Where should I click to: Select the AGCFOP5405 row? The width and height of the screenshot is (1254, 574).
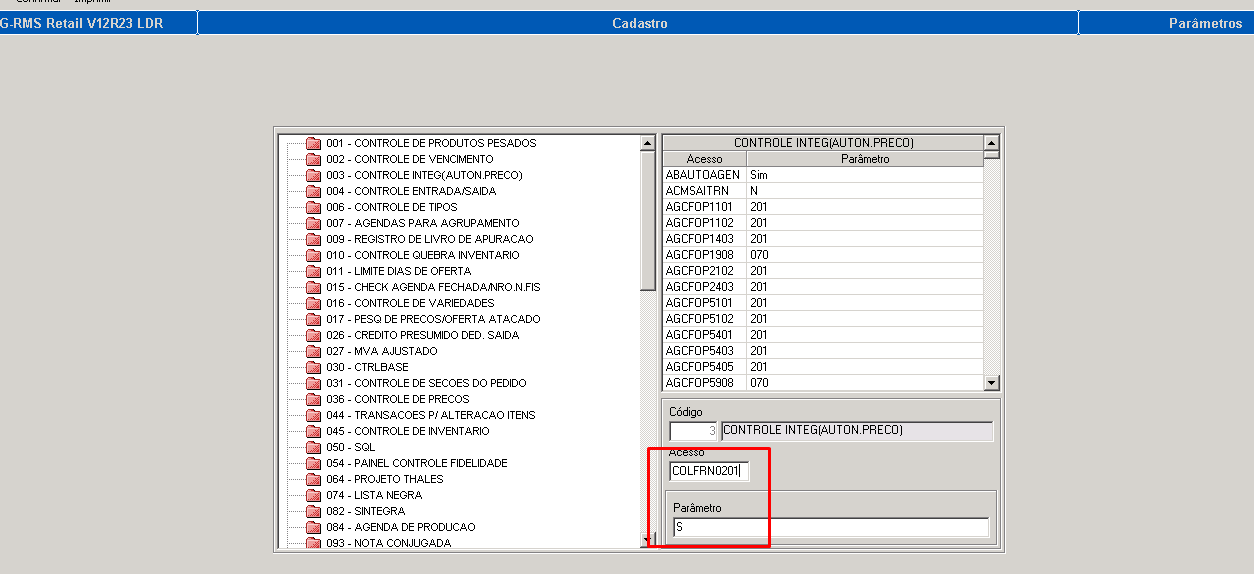click(822, 367)
